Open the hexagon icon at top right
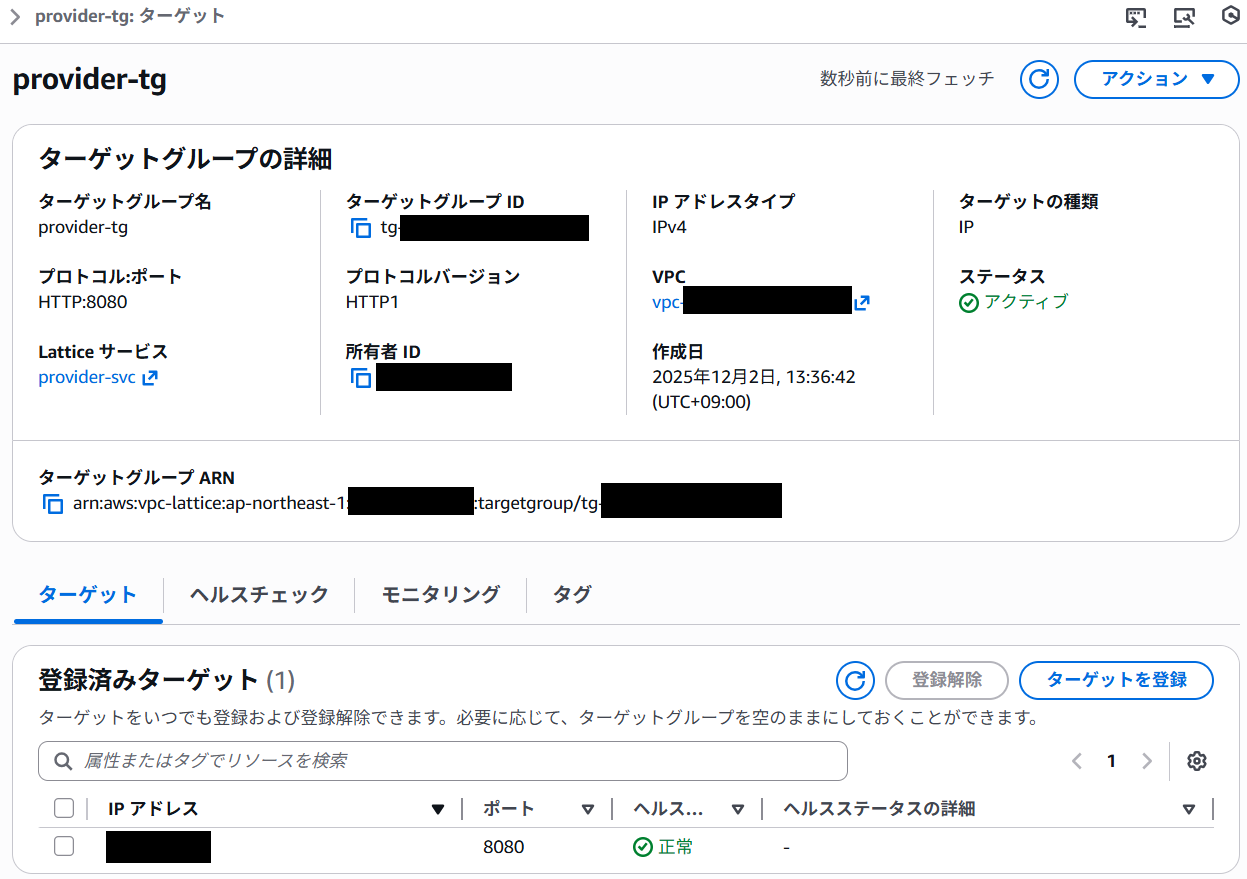This screenshot has height=879, width=1247. click(x=1233, y=17)
